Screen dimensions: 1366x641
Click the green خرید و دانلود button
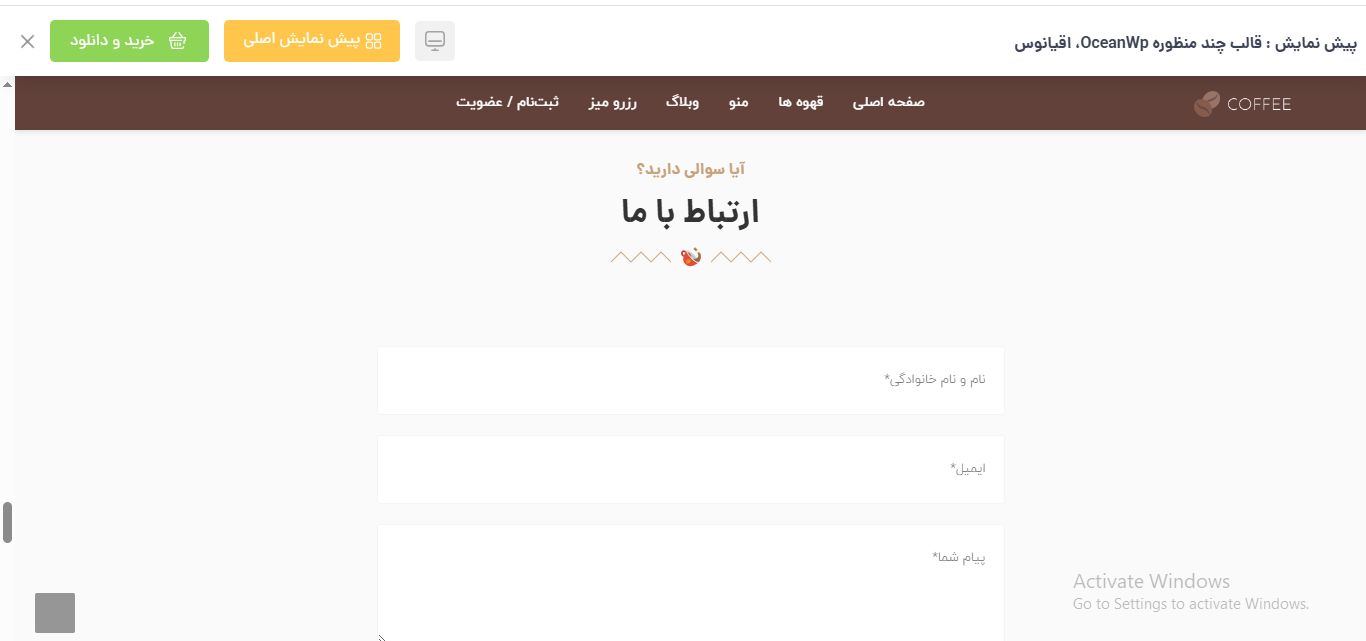pyautogui.click(x=129, y=41)
